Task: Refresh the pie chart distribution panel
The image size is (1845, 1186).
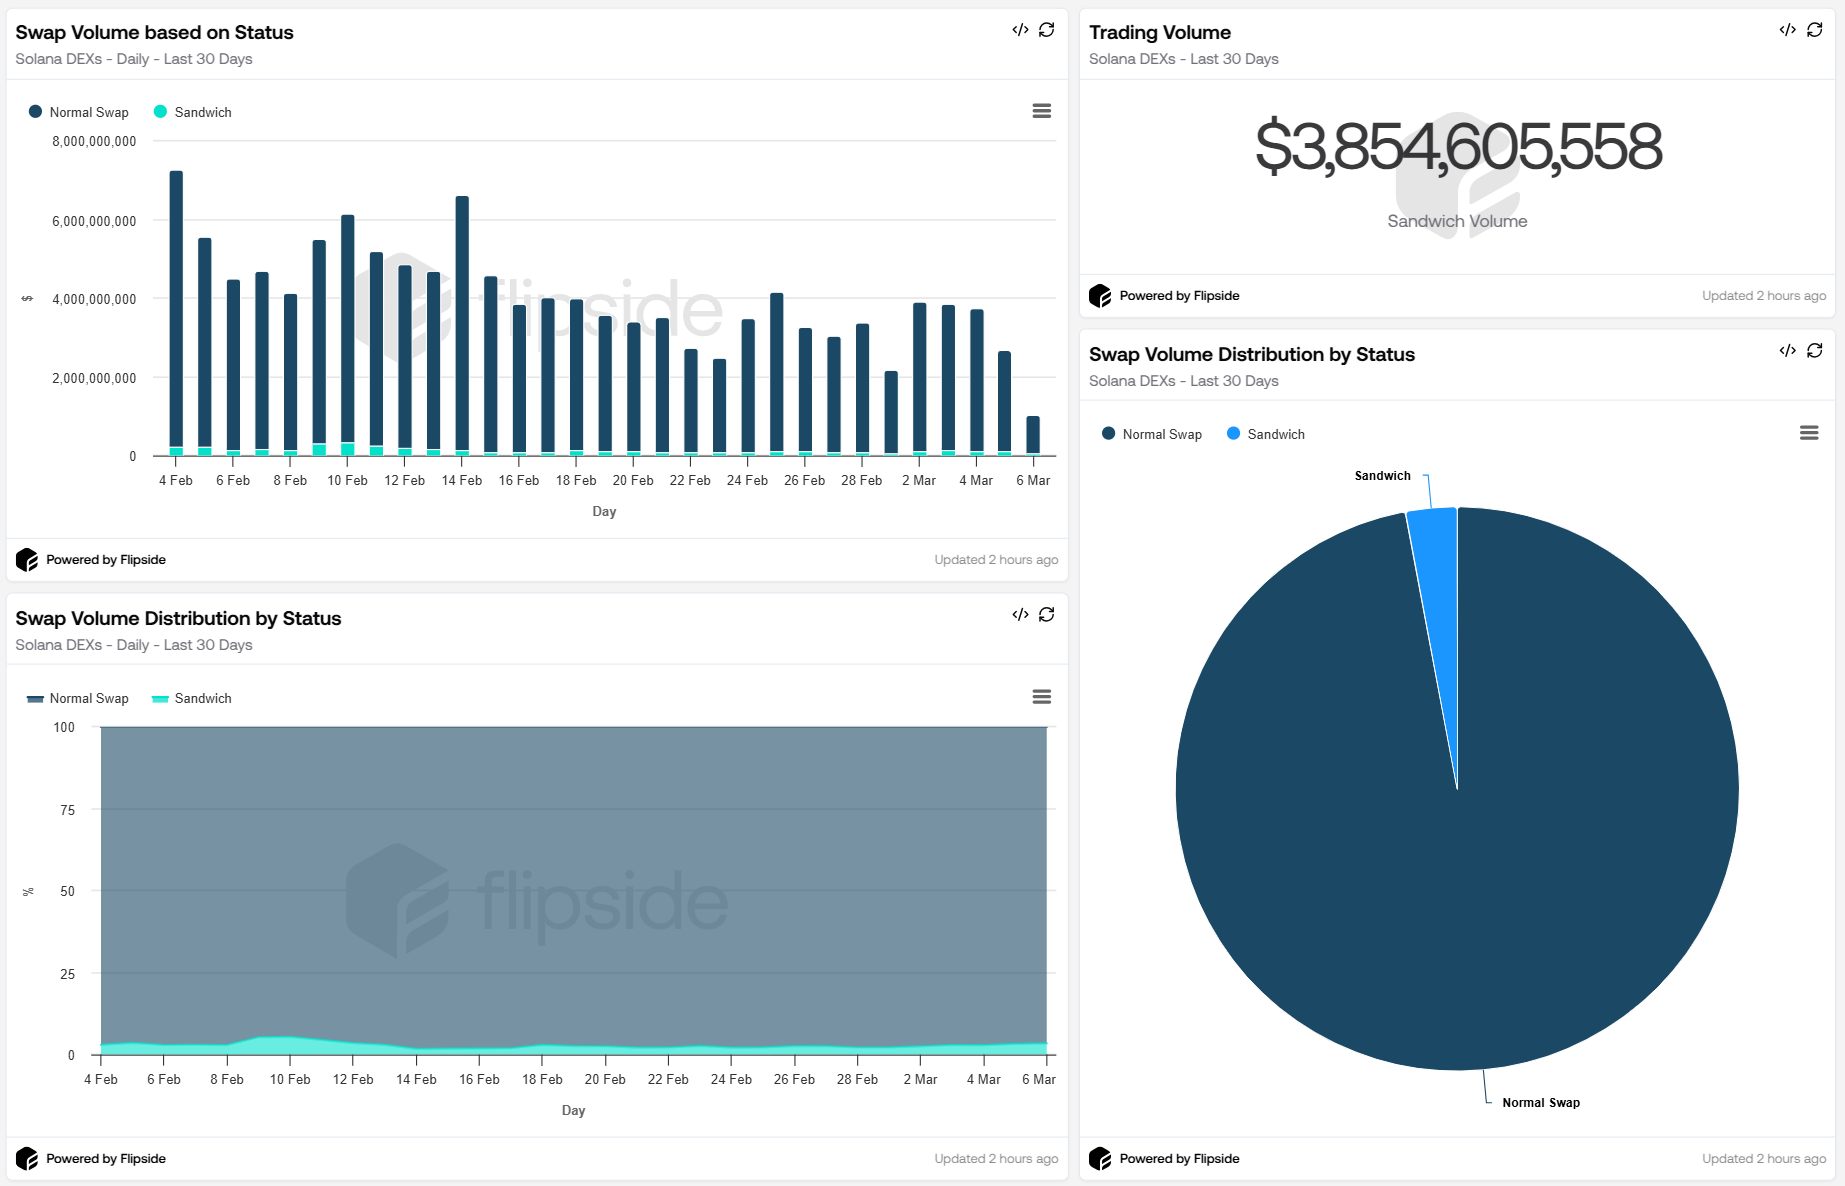Action: point(1814,351)
